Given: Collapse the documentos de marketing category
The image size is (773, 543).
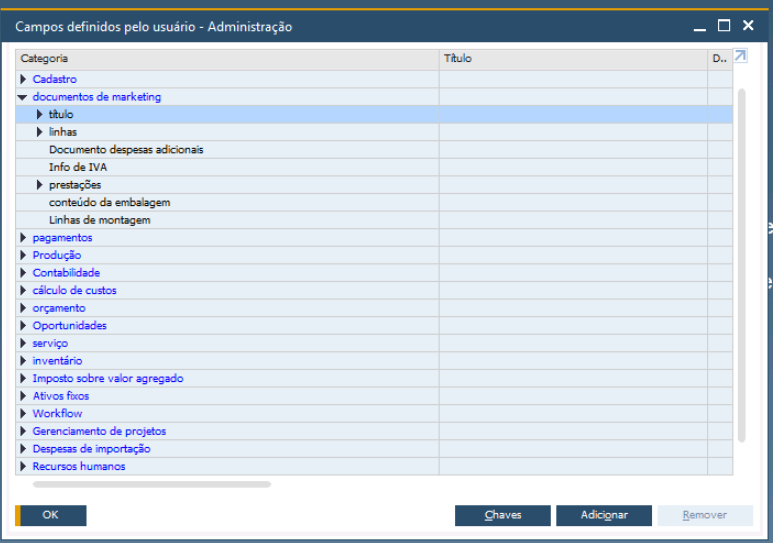Looking at the screenshot, I should pyautogui.click(x=22, y=97).
